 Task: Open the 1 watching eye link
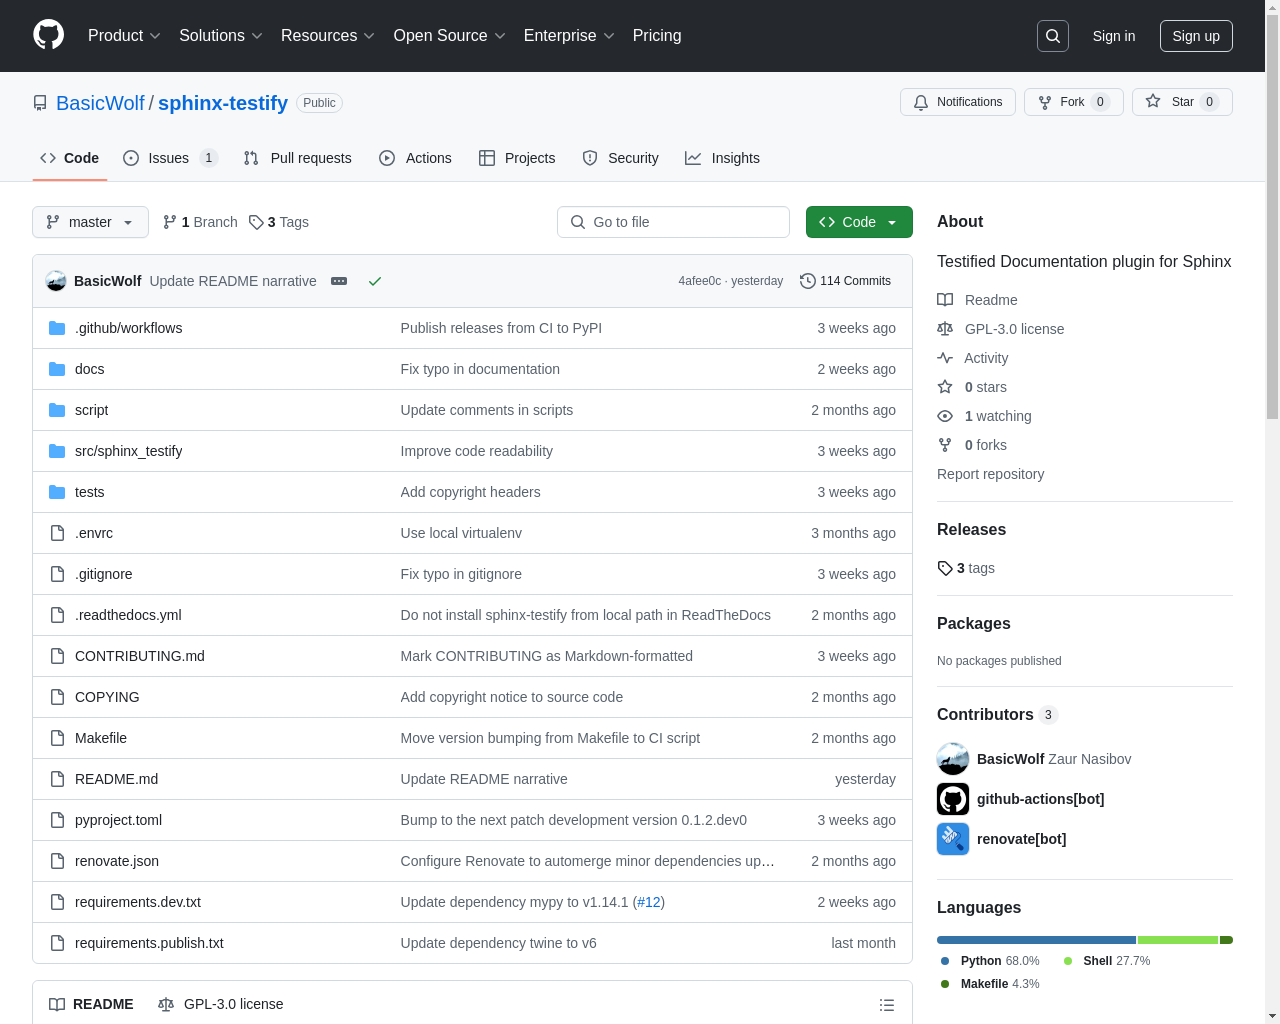985,416
